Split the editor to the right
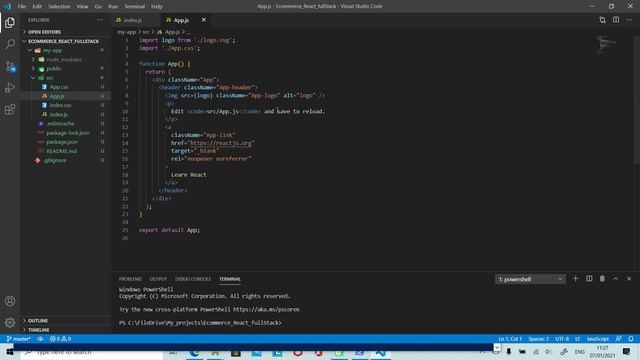Viewport: 640px width, 360px height. coord(616,20)
